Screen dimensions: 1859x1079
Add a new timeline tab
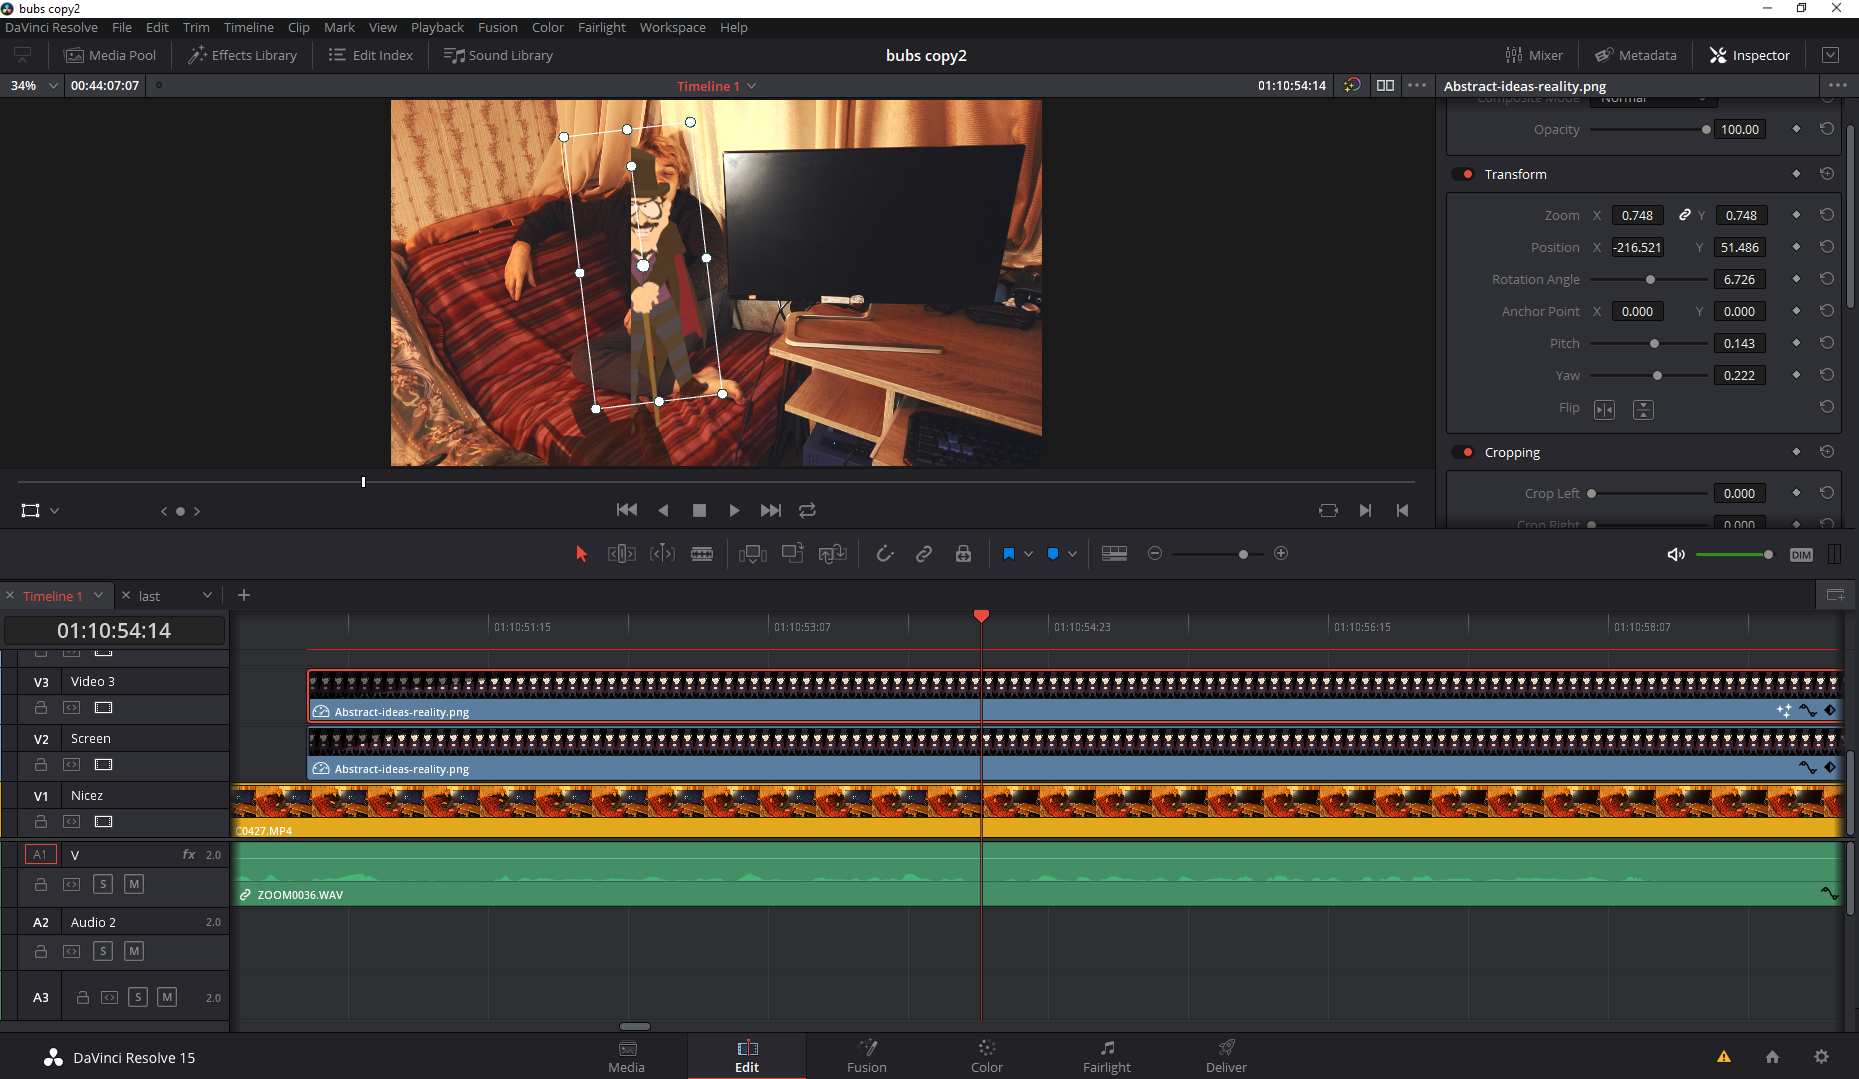pyautogui.click(x=243, y=595)
